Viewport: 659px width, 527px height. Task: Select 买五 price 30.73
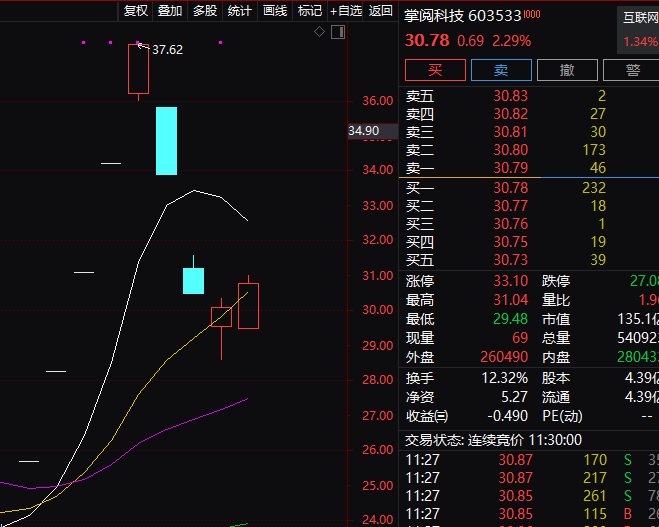tap(510, 260)
